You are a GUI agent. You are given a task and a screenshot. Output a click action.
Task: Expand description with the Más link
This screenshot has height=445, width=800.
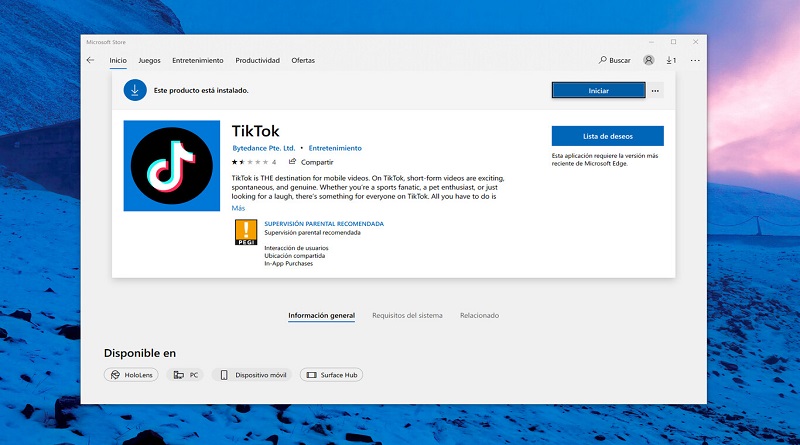(x=238, y=208)
